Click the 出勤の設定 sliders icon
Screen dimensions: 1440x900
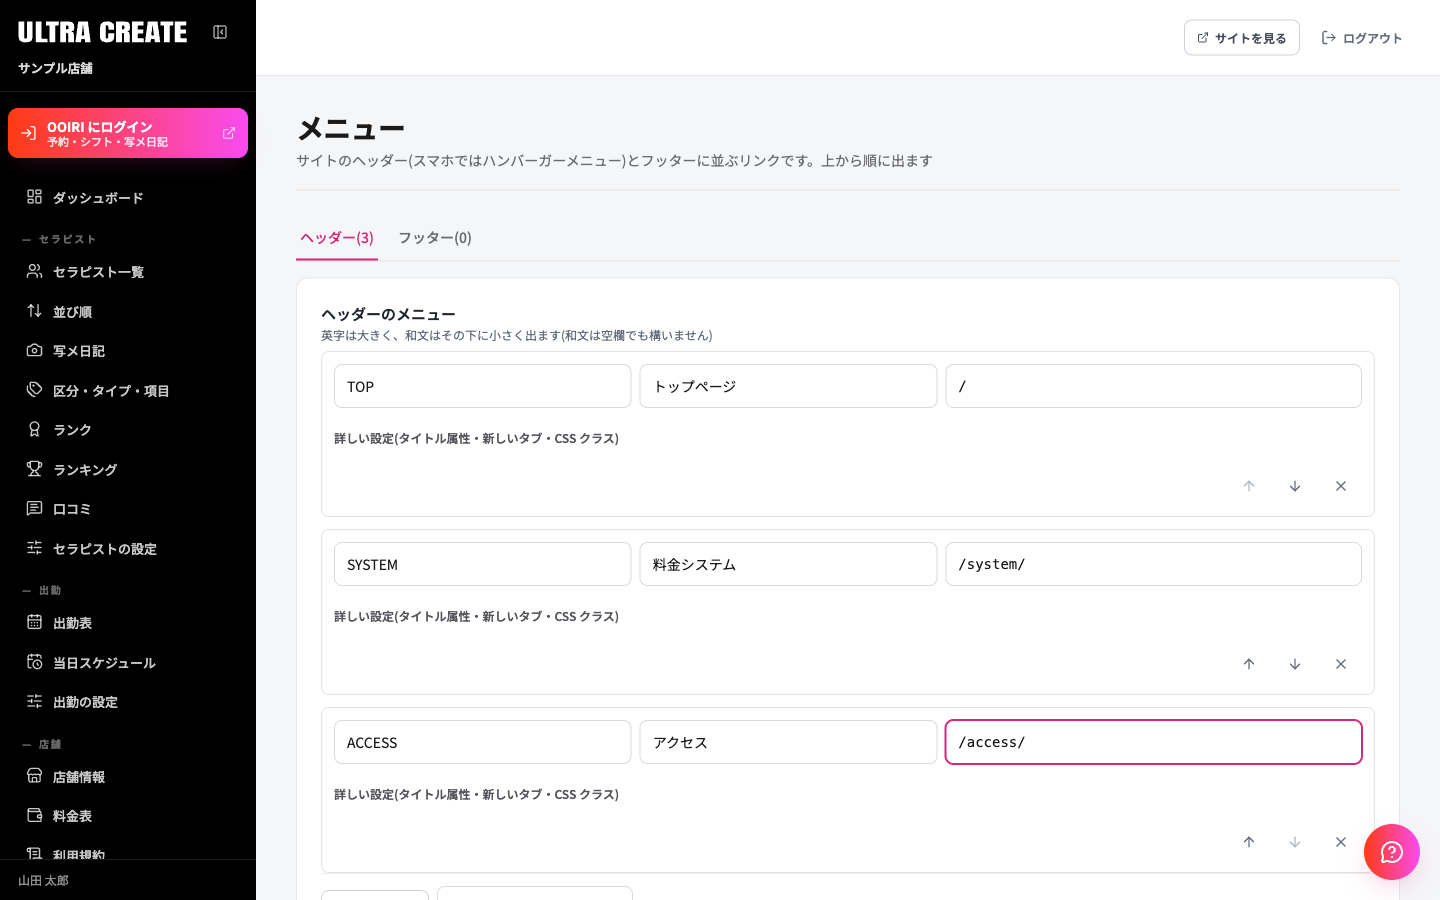(35, 702)
